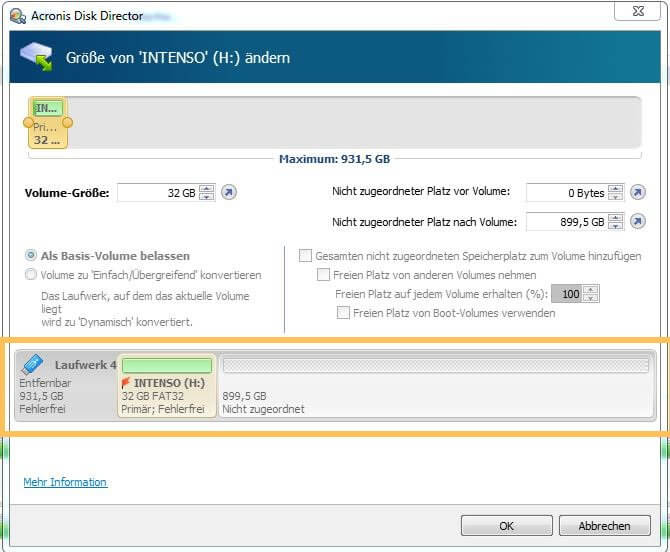Open the 'Mehr Information' link
The height and width of the screenshot is (552, 670).
click(x=65, y=482)
